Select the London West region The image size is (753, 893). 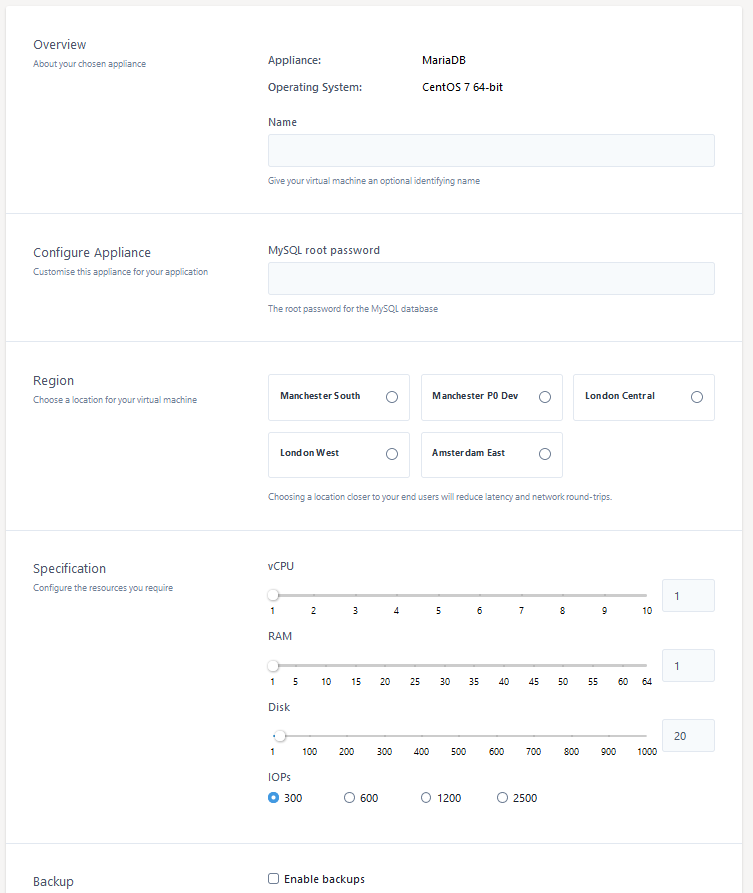click(x=394, y=453)
